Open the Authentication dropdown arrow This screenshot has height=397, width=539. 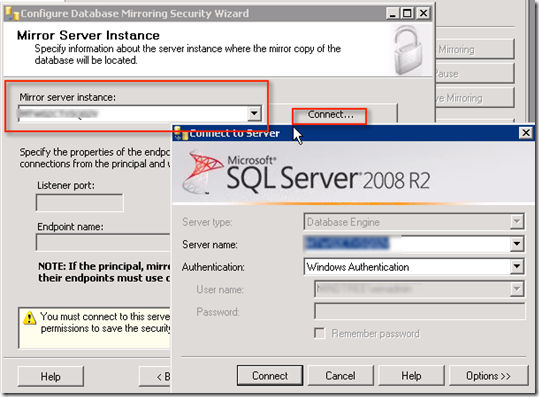517,266
